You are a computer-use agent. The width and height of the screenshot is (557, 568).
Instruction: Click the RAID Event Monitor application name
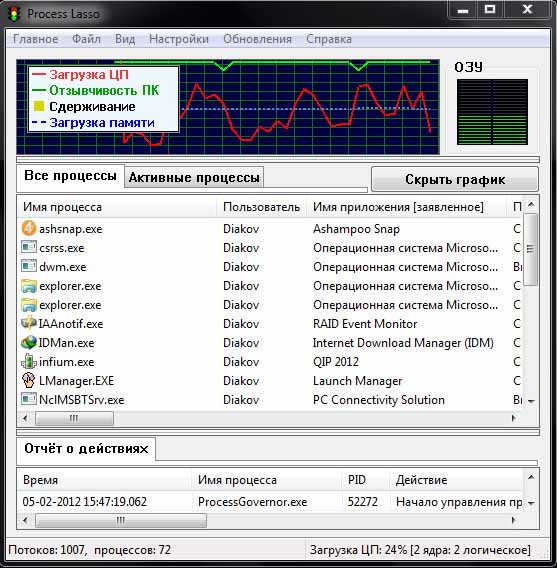365,323
